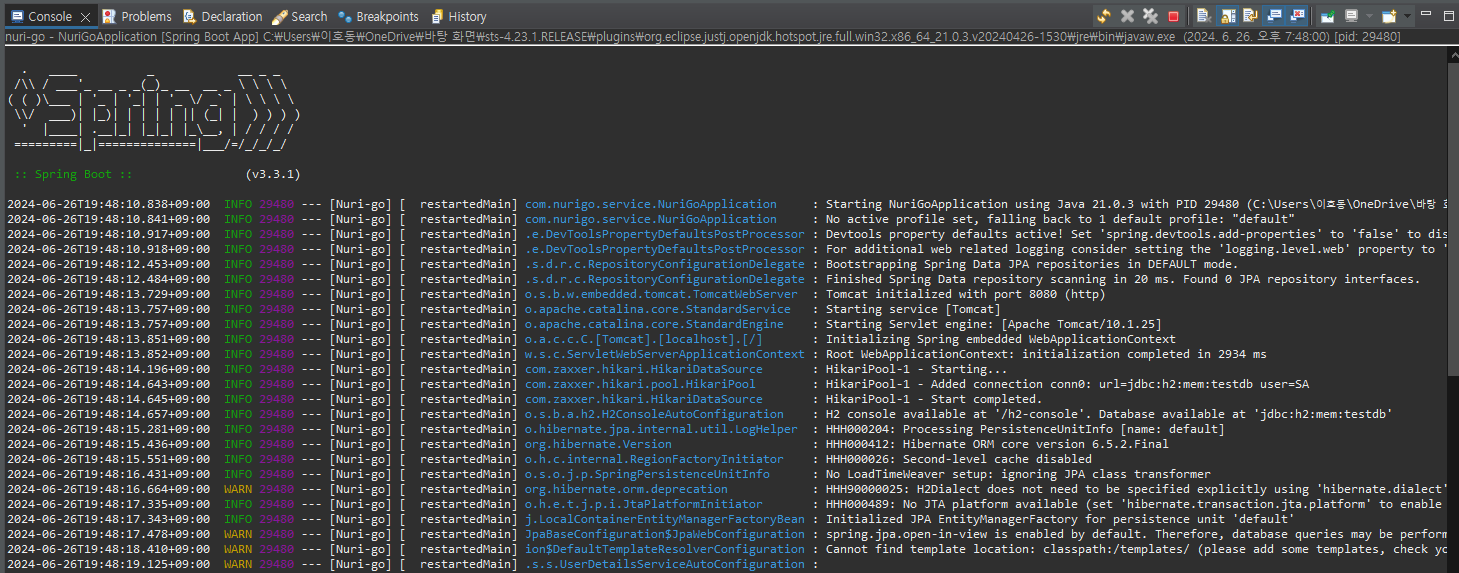Click 'No active profile set' log message
The width and height of the screenshot is (1459, 573).
[x=1060, y=219]
